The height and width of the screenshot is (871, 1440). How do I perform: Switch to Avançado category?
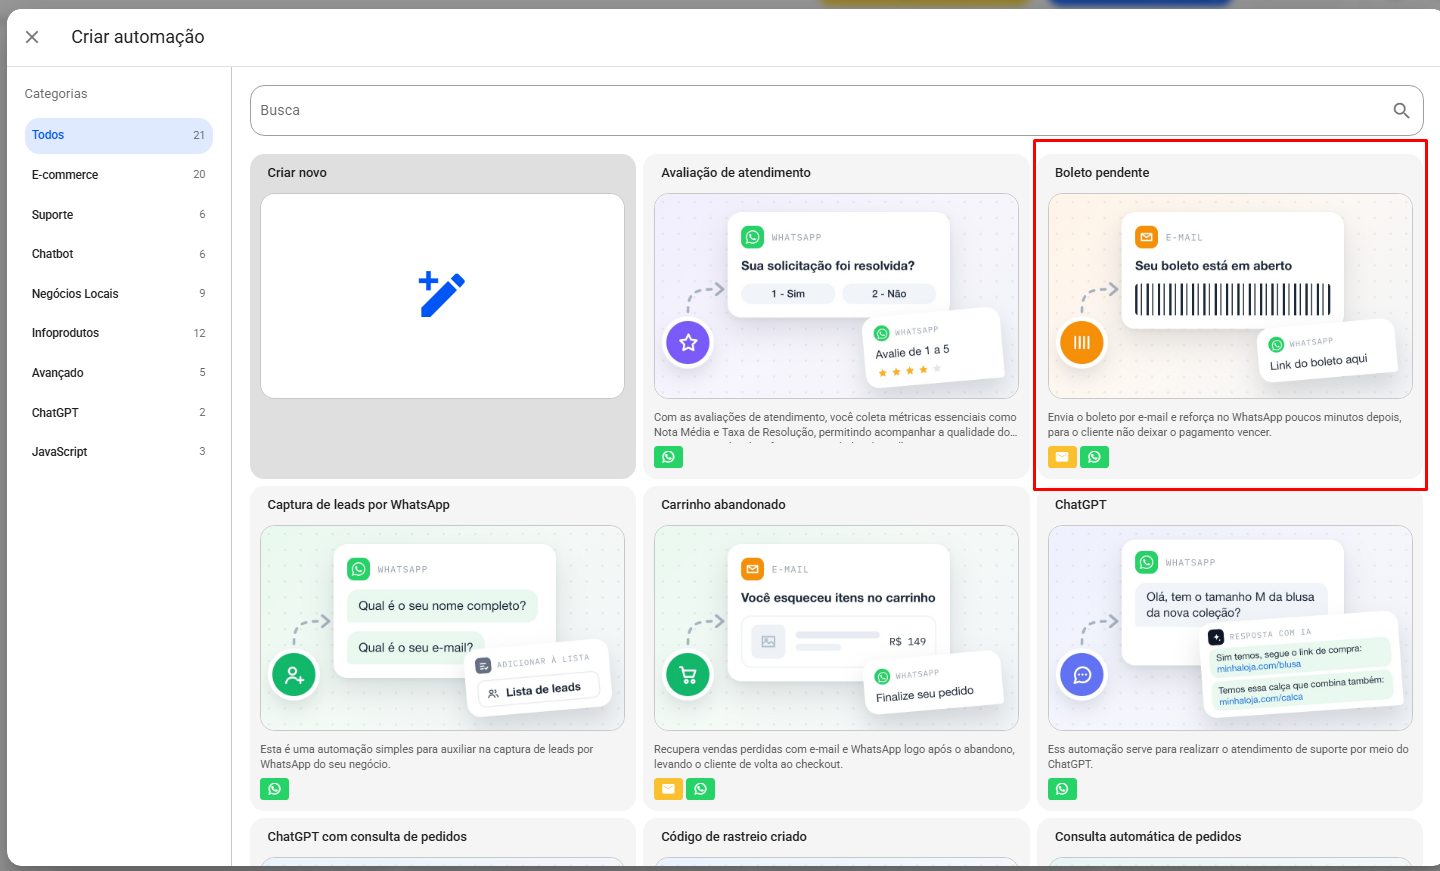119,373
